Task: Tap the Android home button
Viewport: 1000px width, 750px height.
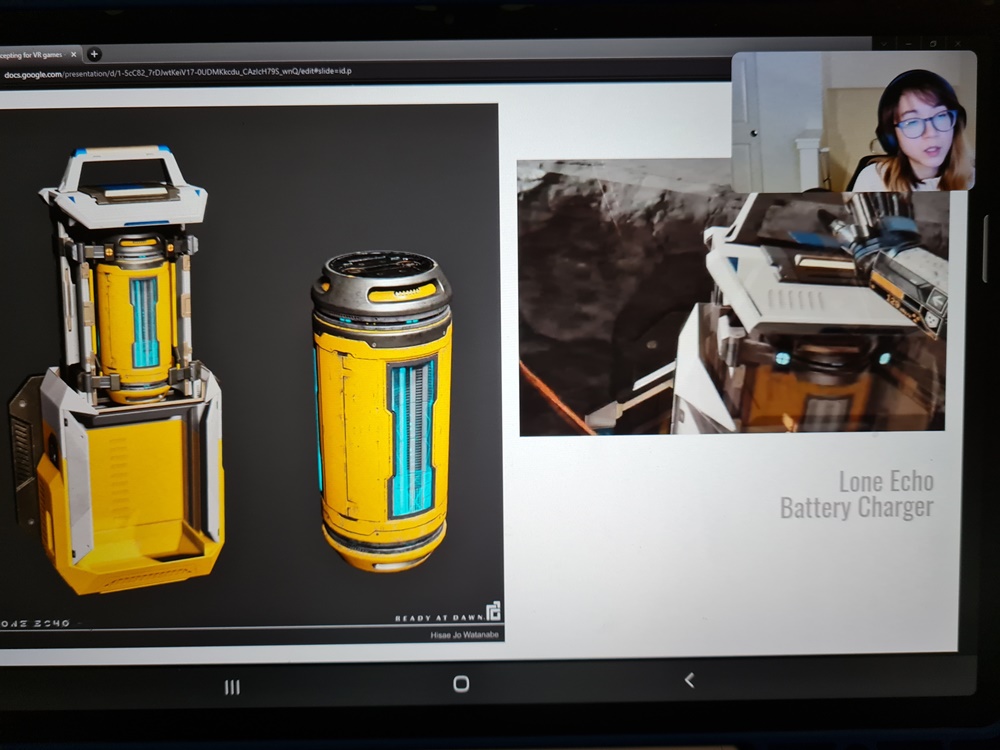Action: click(x=461, y=684)
